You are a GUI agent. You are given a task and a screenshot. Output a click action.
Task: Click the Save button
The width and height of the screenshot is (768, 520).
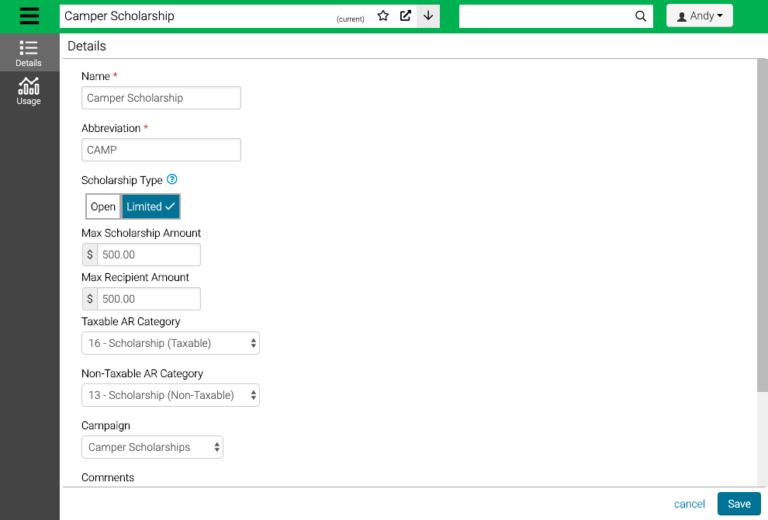pyautogui.click(x=738, y=504)
